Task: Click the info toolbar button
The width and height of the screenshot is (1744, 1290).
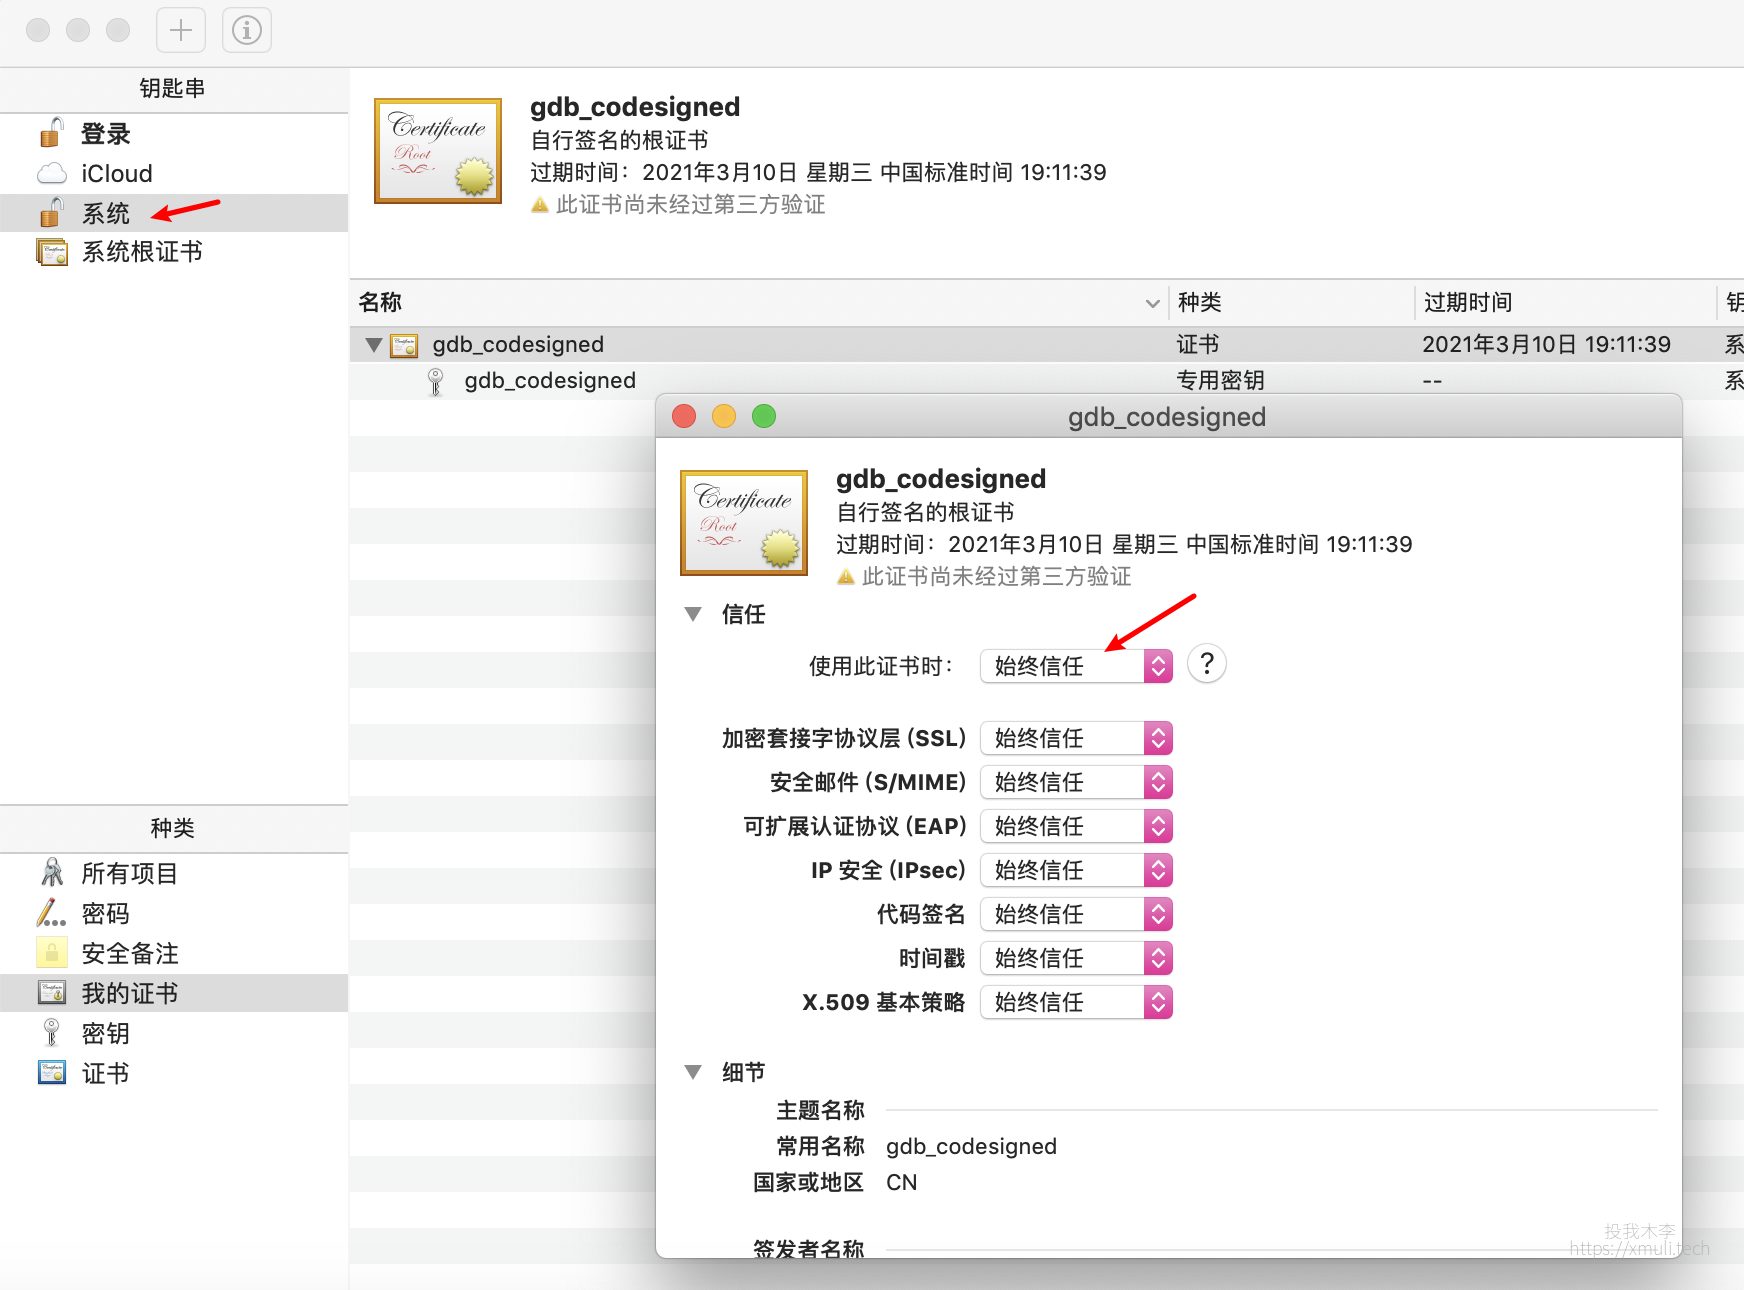Action: click(x=247, y=30)
